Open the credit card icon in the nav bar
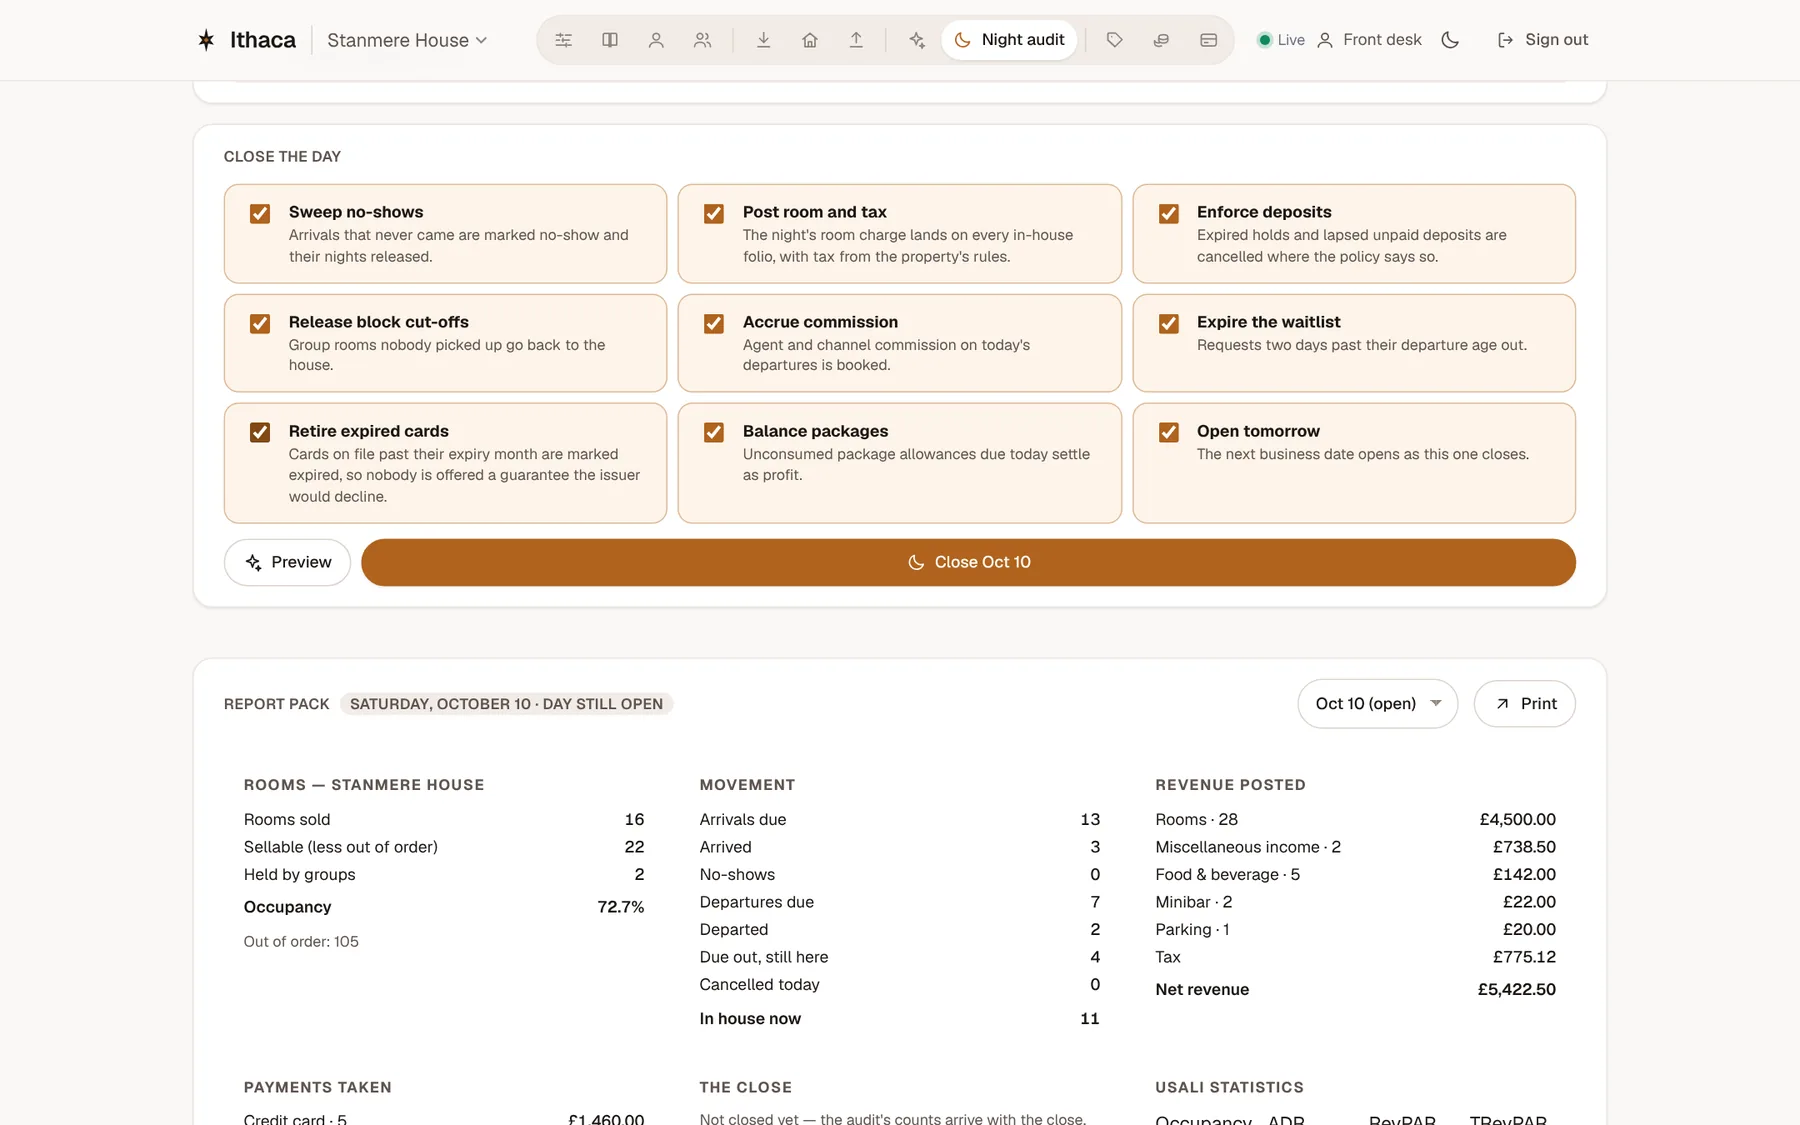 pyautogui.click(x=1208, y=40)
